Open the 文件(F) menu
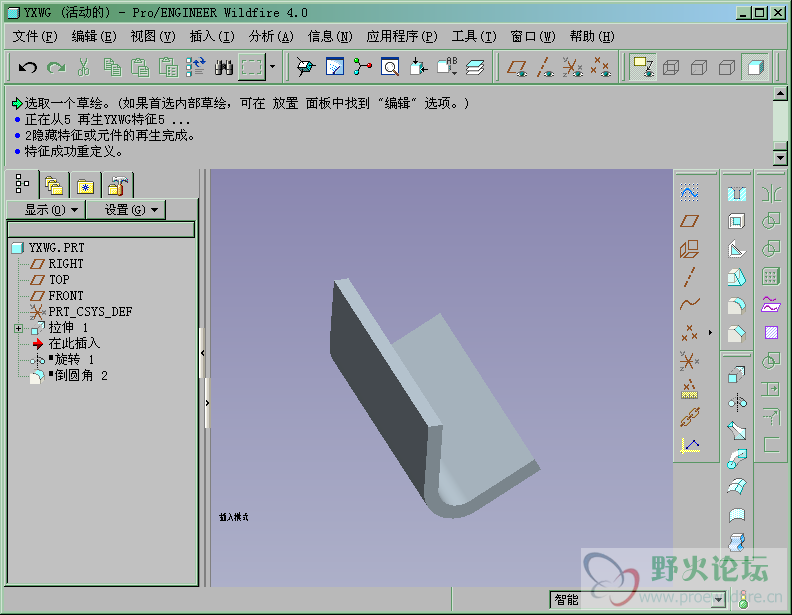Screen dimensions: 792x615 point(34,36)
